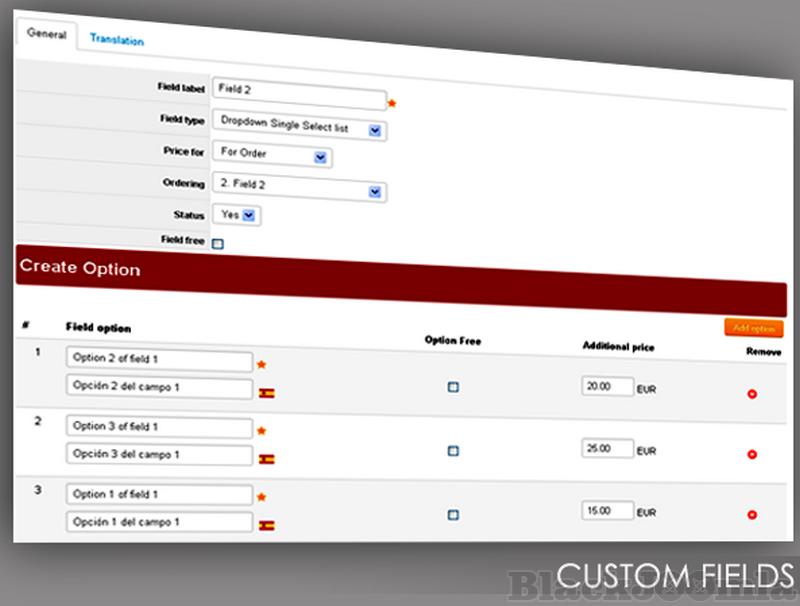Click Spanish flag icon beside 'Opción 1 del campo 1'

coord(266,525)
